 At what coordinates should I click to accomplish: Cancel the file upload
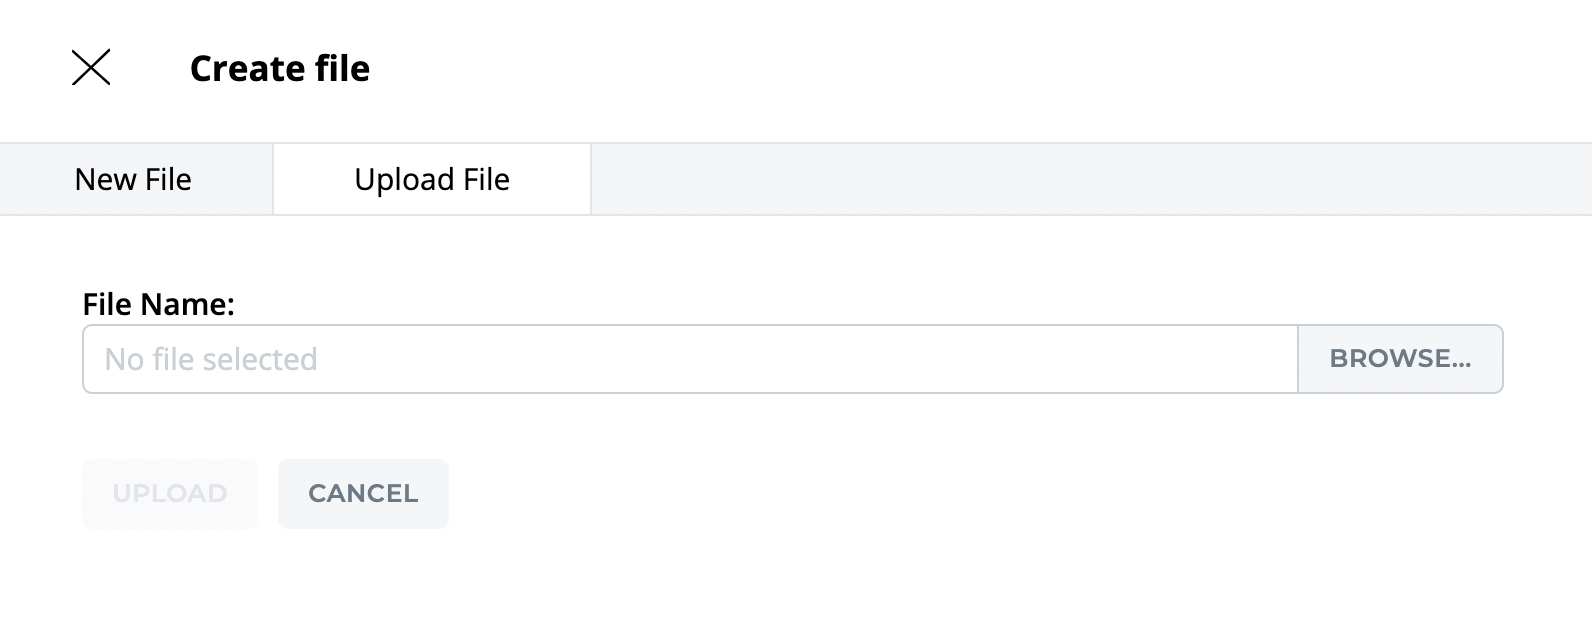pyautogui.click(x=363, y=494)
